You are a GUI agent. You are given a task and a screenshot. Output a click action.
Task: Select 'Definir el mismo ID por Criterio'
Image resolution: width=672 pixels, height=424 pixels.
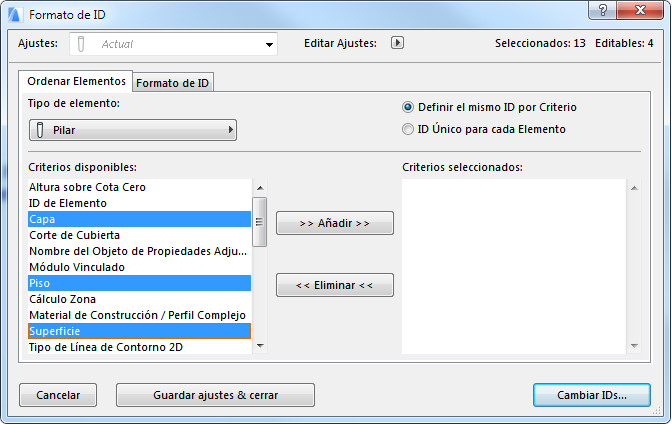(x=407, y=107)
